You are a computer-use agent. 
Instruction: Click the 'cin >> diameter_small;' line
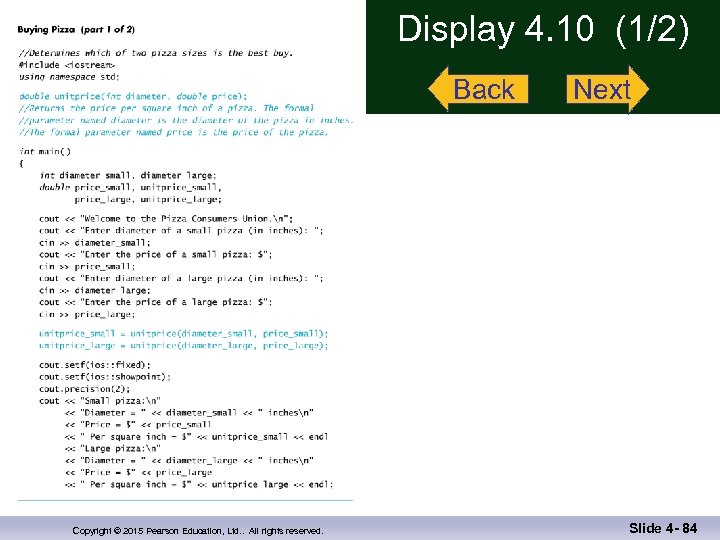[x=95, y=242]
